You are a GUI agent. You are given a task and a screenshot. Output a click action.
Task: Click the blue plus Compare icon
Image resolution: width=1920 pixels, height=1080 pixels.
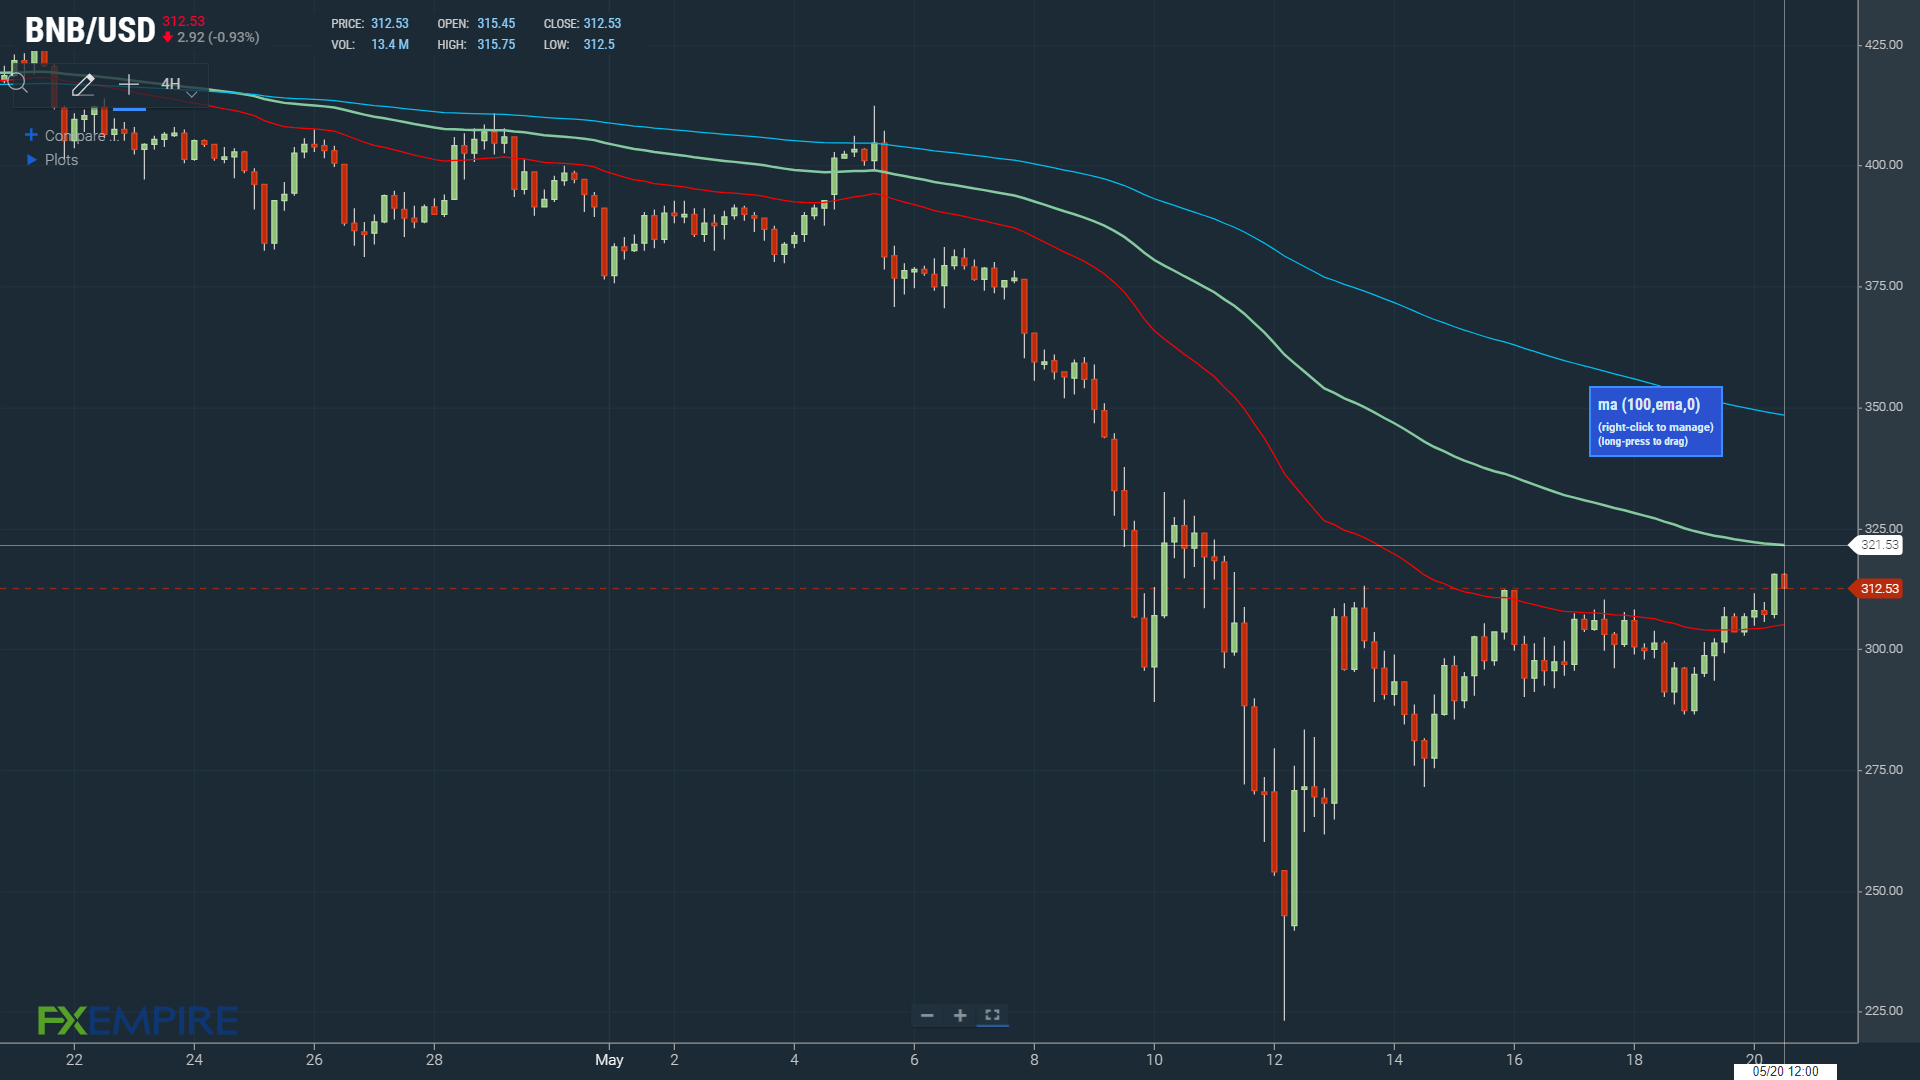click(31, 135)
